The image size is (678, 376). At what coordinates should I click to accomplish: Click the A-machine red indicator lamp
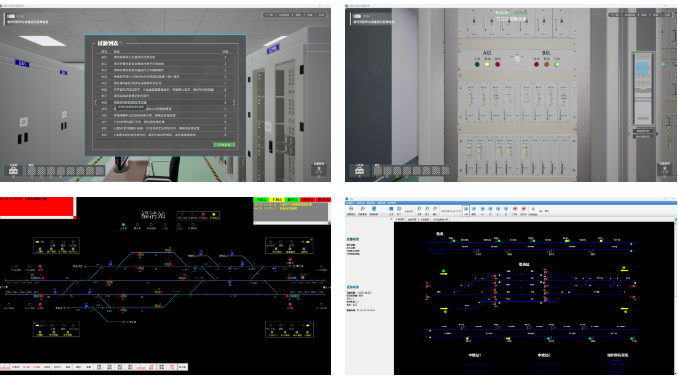[497, 64]
